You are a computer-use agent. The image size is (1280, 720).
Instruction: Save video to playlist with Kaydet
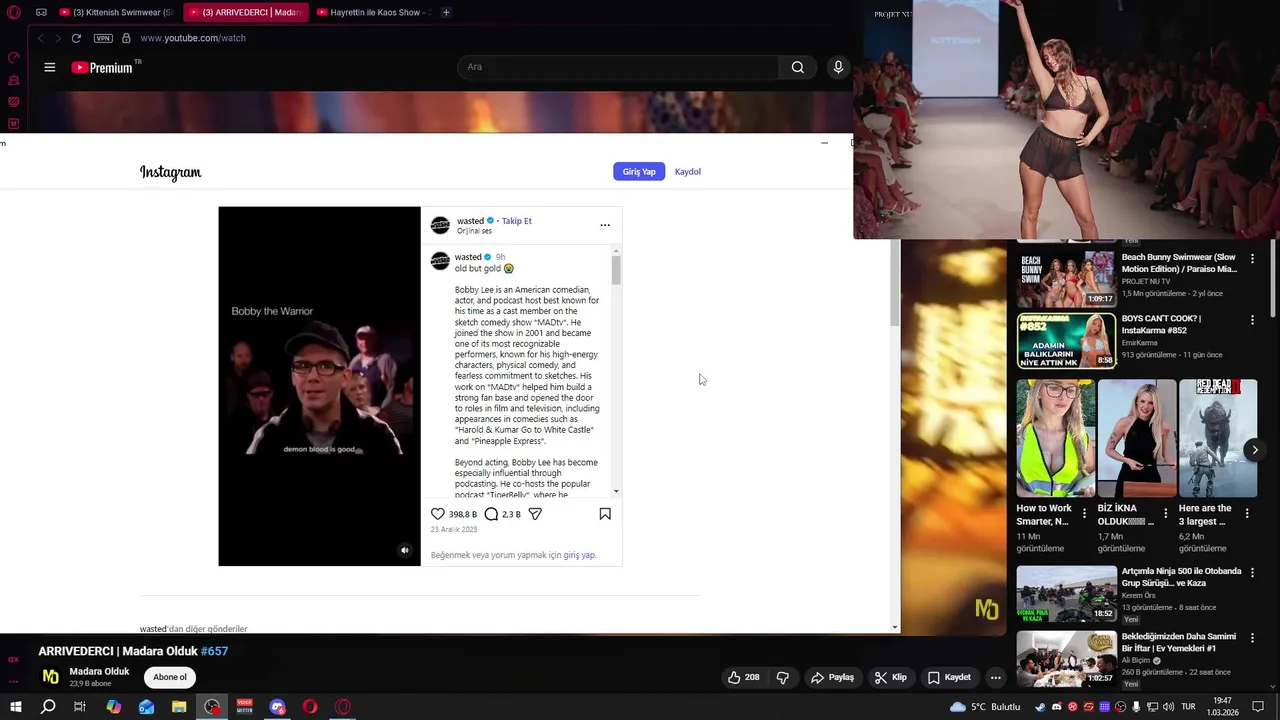[x=949, y=677]
